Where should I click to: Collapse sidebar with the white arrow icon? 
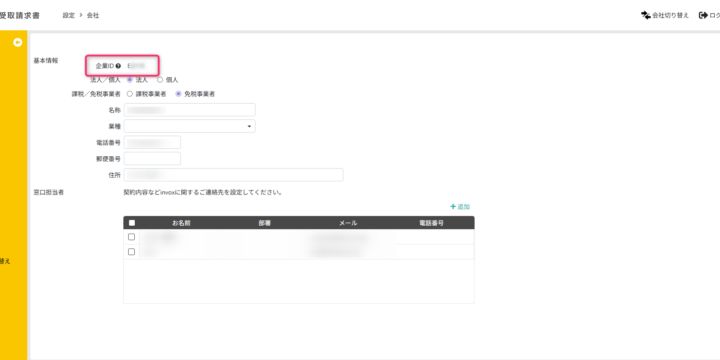(x=17, y=43)
